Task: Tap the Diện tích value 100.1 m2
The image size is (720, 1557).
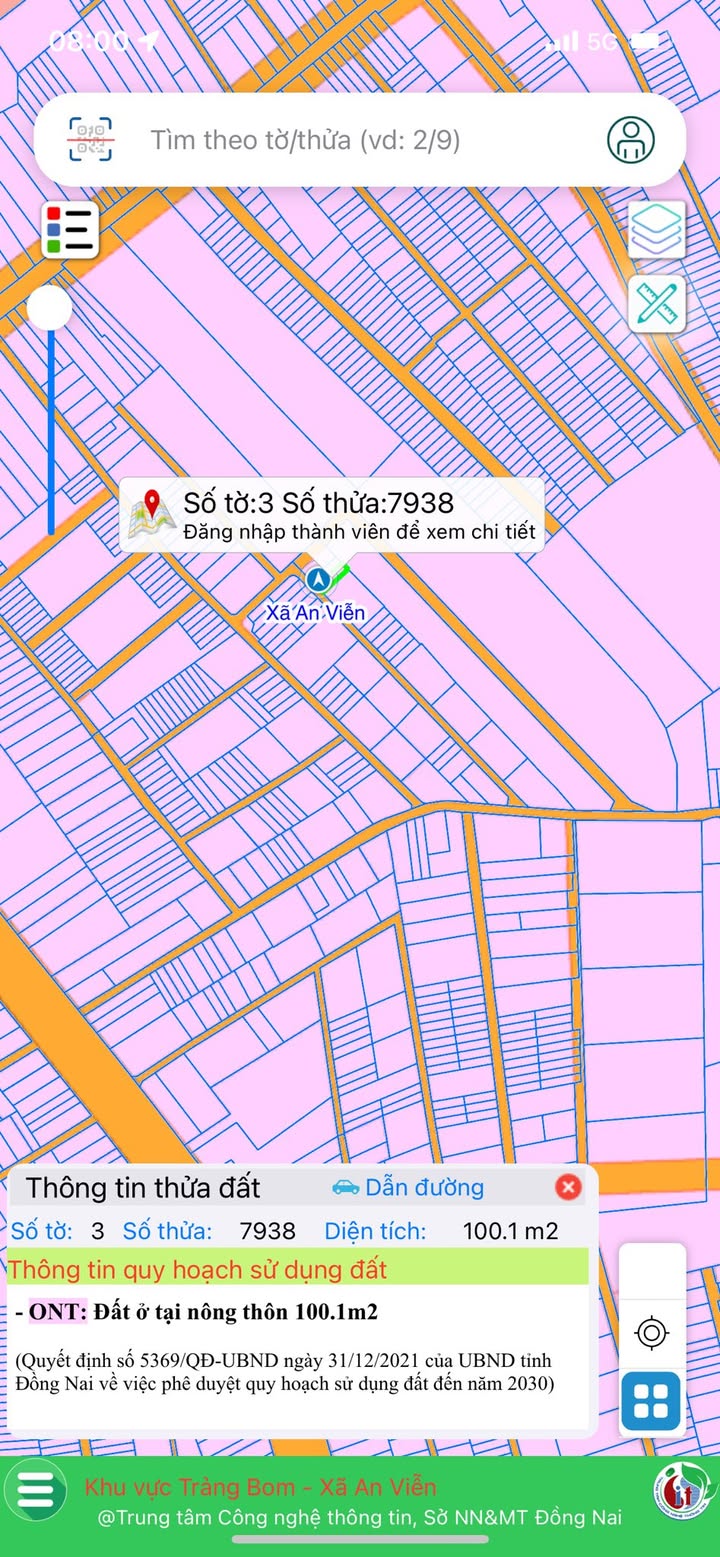Action: point(510,1231)
